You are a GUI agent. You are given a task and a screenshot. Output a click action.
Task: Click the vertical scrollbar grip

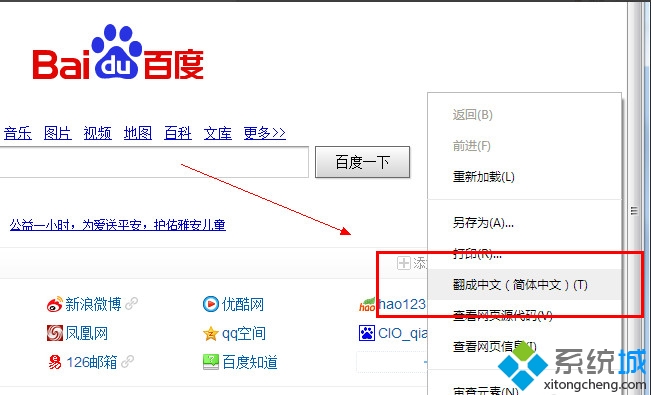tap(634, 211)
